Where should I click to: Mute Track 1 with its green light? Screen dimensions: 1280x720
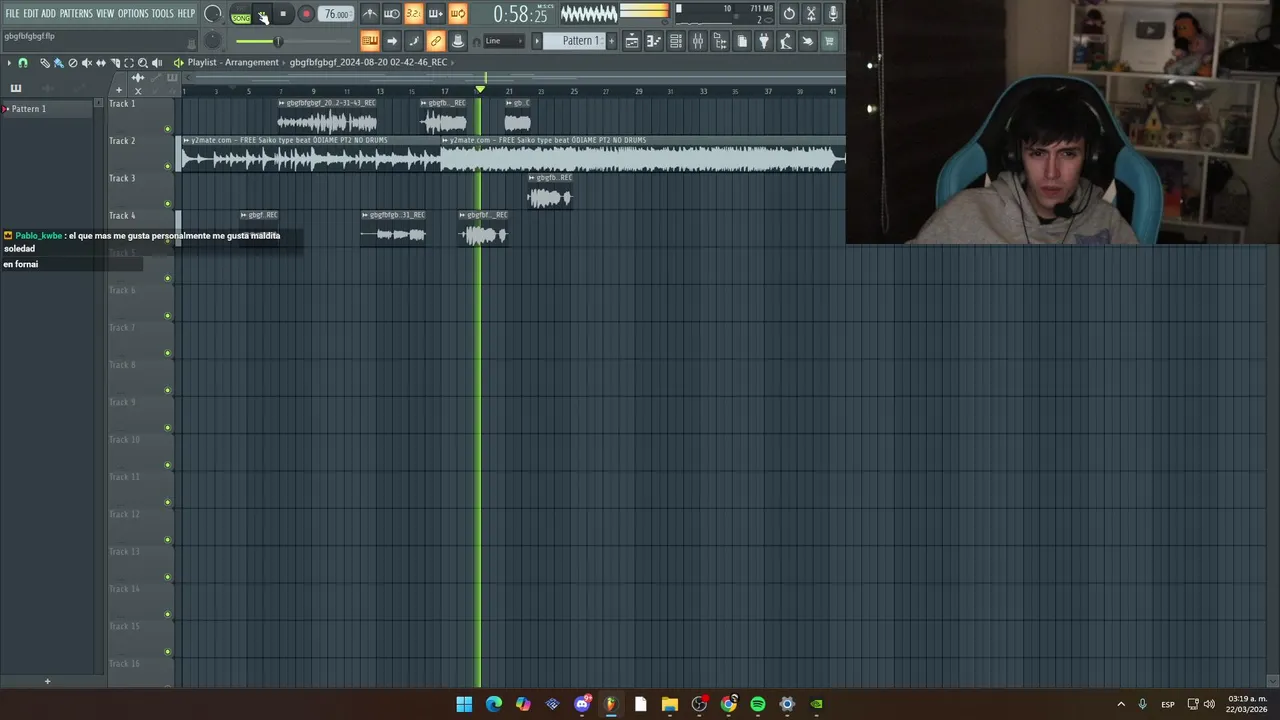168,129
